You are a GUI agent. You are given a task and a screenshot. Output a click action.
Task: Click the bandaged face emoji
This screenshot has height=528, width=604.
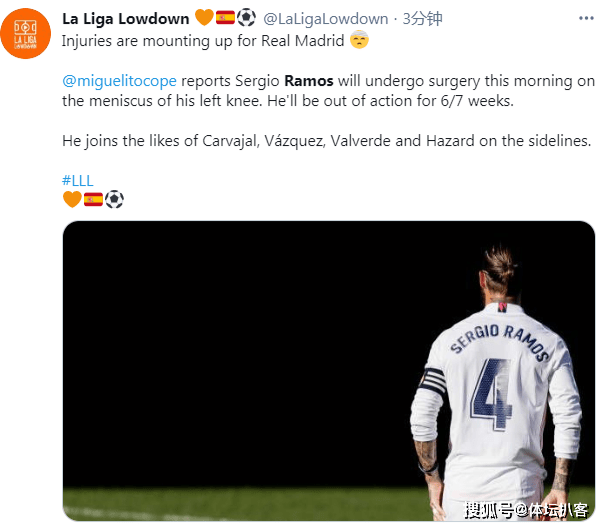point(359,39)
